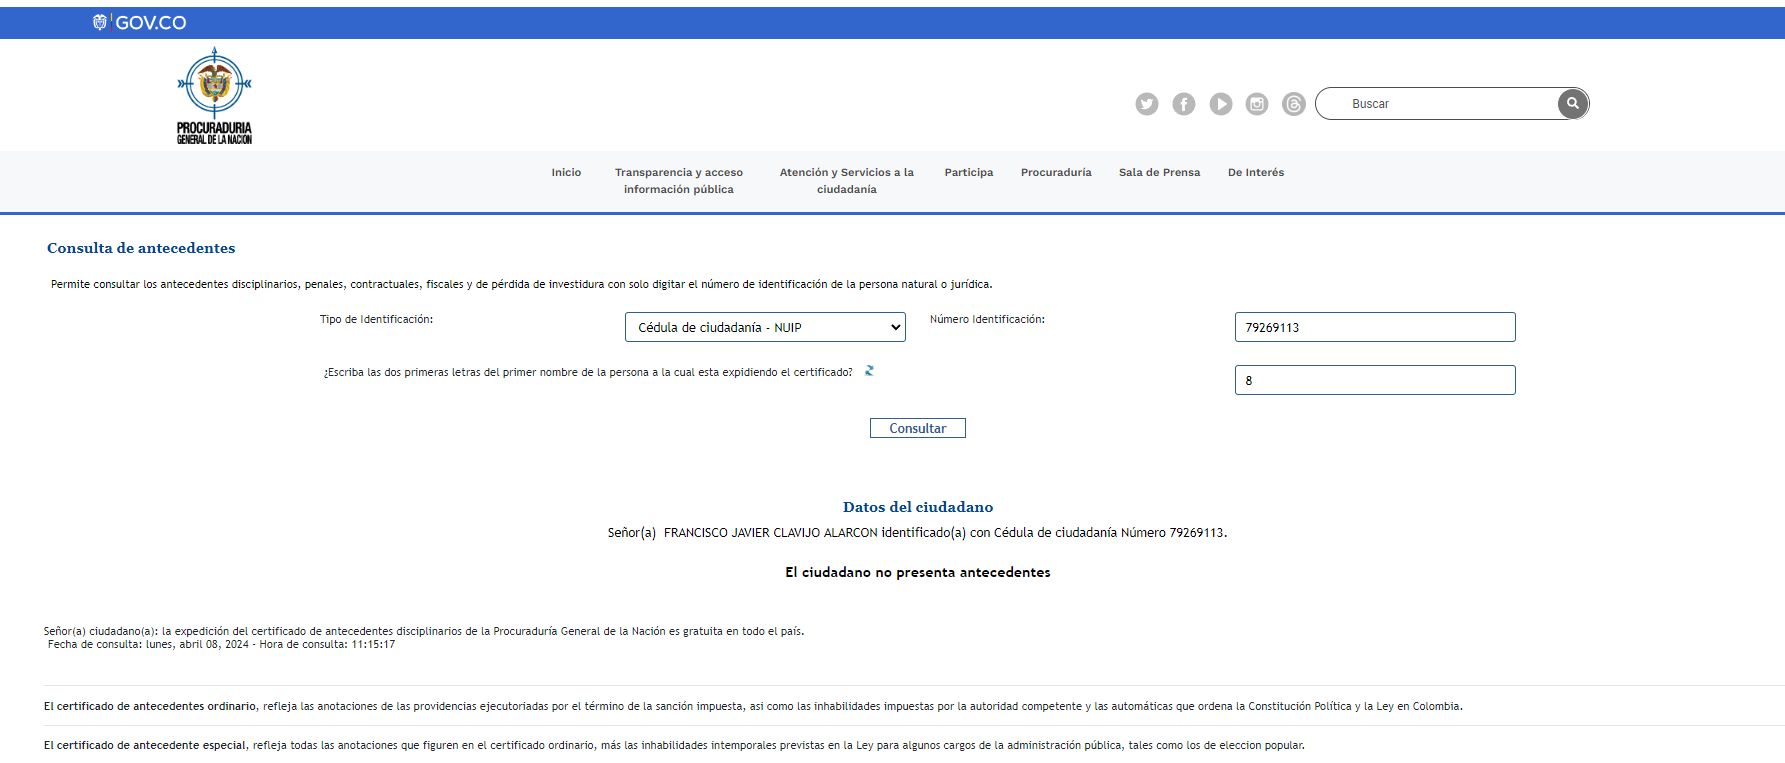The width and height of the screenshot is (1785, 763).
Task: Open the Participa menu
Action: 968,173
